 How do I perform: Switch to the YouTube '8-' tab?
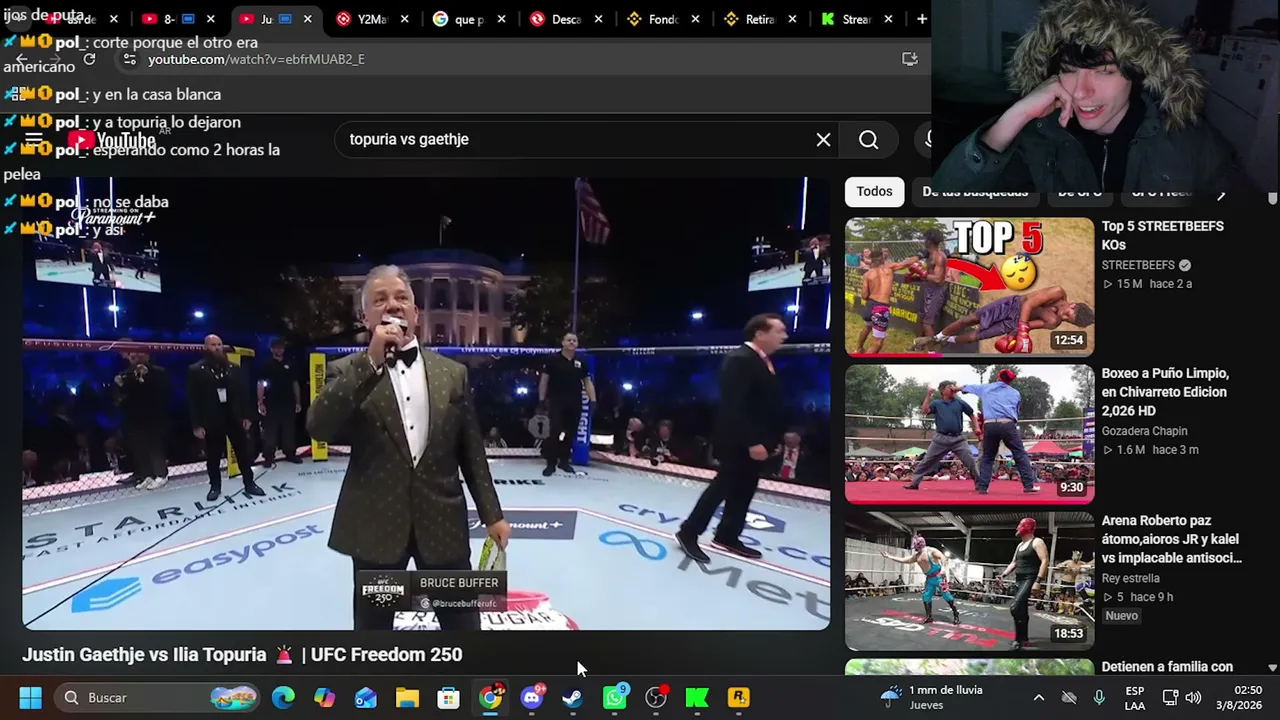pyautogui.click(x=178, y=19)
